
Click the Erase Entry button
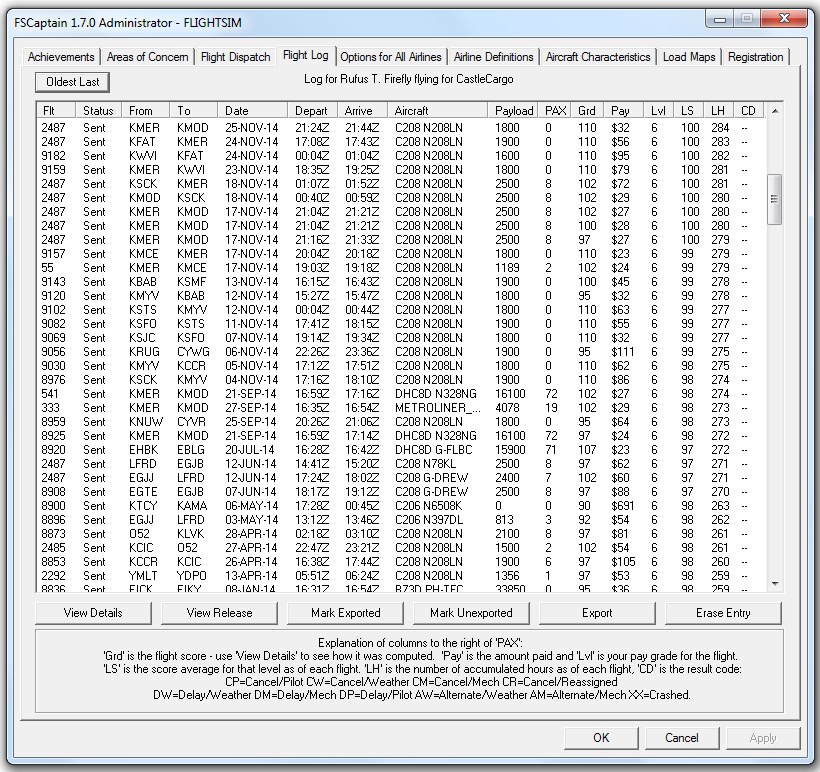[723, 613]
